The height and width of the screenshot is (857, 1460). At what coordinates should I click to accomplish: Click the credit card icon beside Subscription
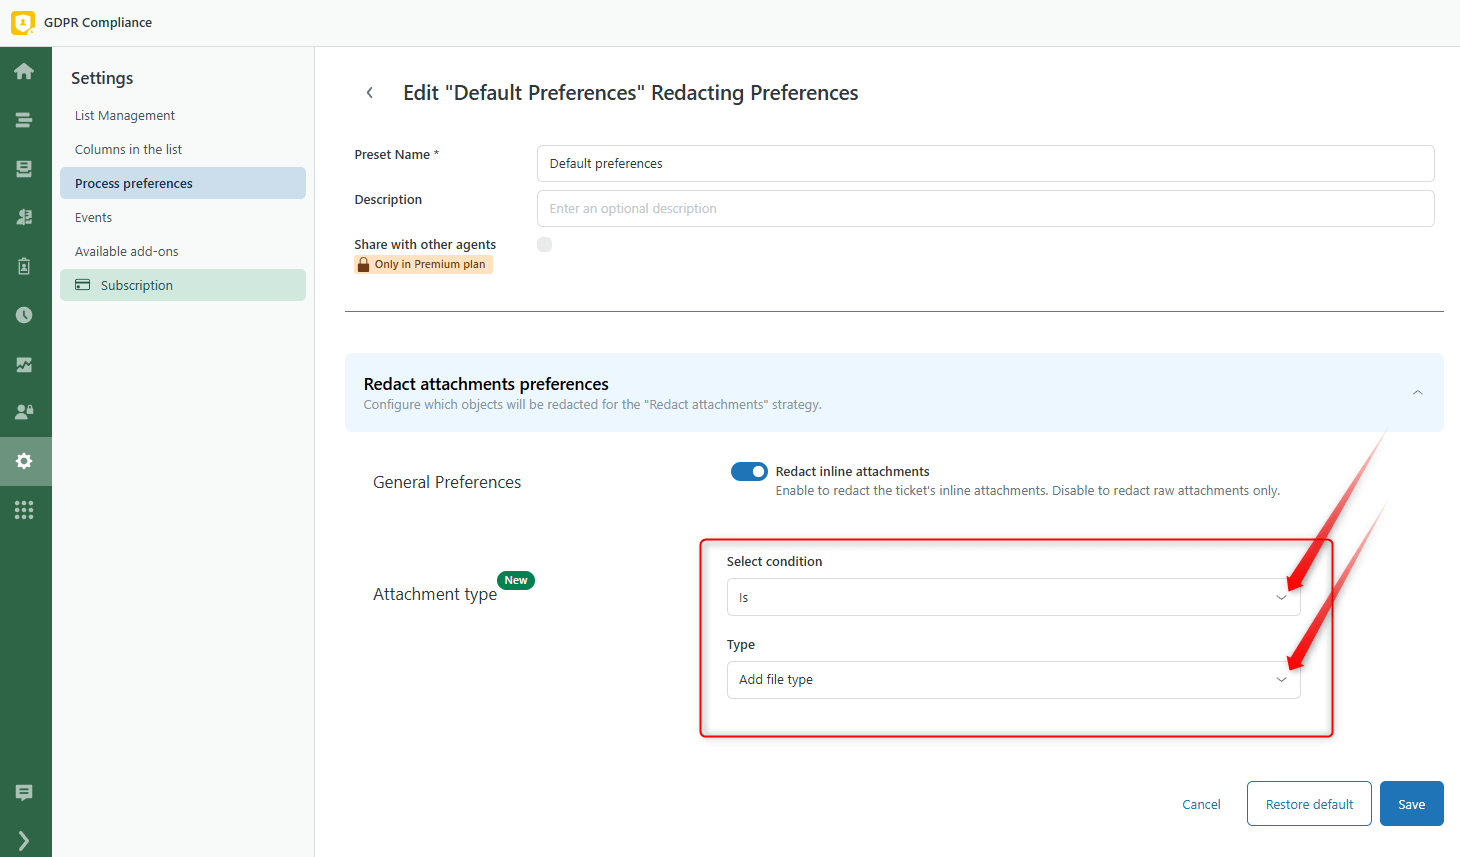click(83, 285)
